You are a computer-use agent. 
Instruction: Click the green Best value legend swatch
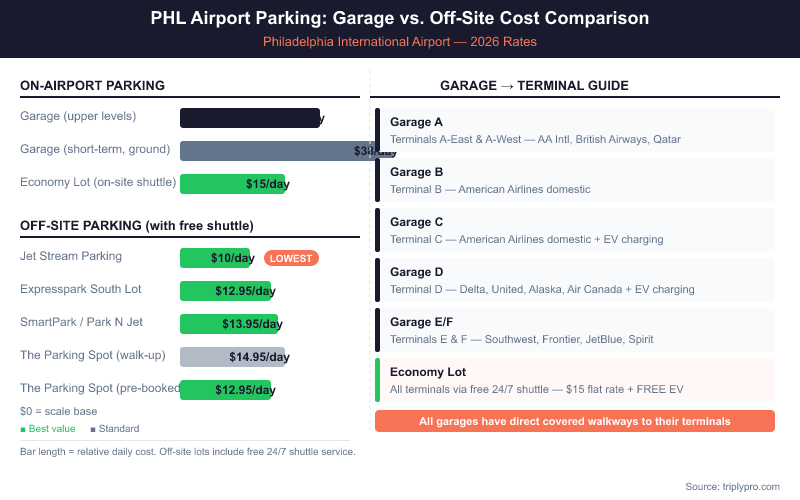(23, 430)
